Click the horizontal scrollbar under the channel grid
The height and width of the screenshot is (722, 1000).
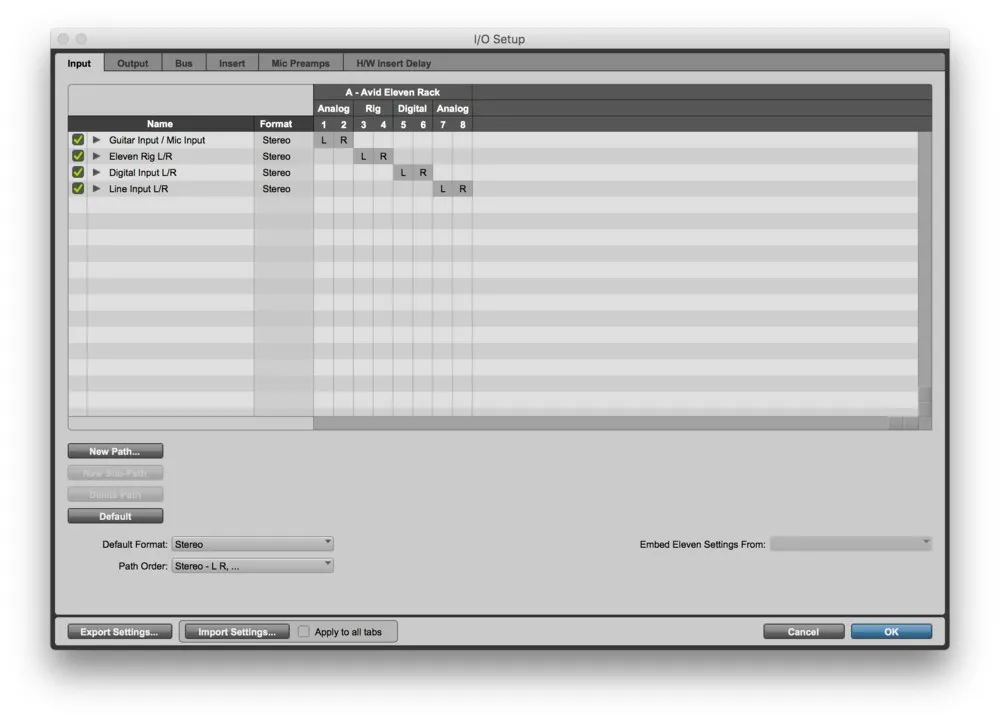coord(600,424)
